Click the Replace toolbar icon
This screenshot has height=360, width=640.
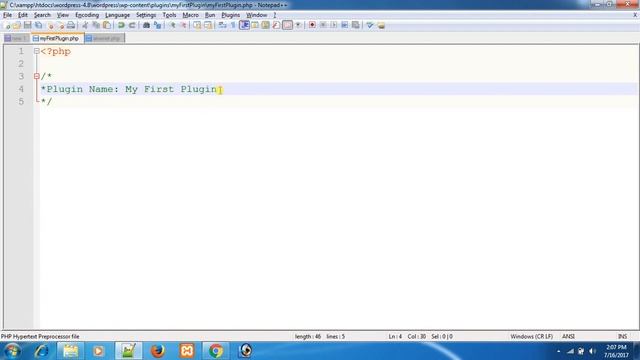point(157,25)
